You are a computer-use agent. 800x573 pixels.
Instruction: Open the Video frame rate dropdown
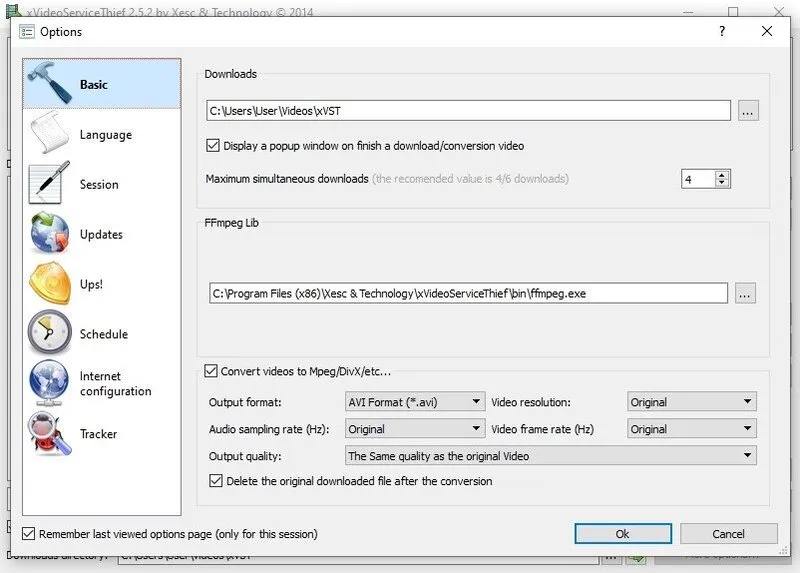coord(691,429)
